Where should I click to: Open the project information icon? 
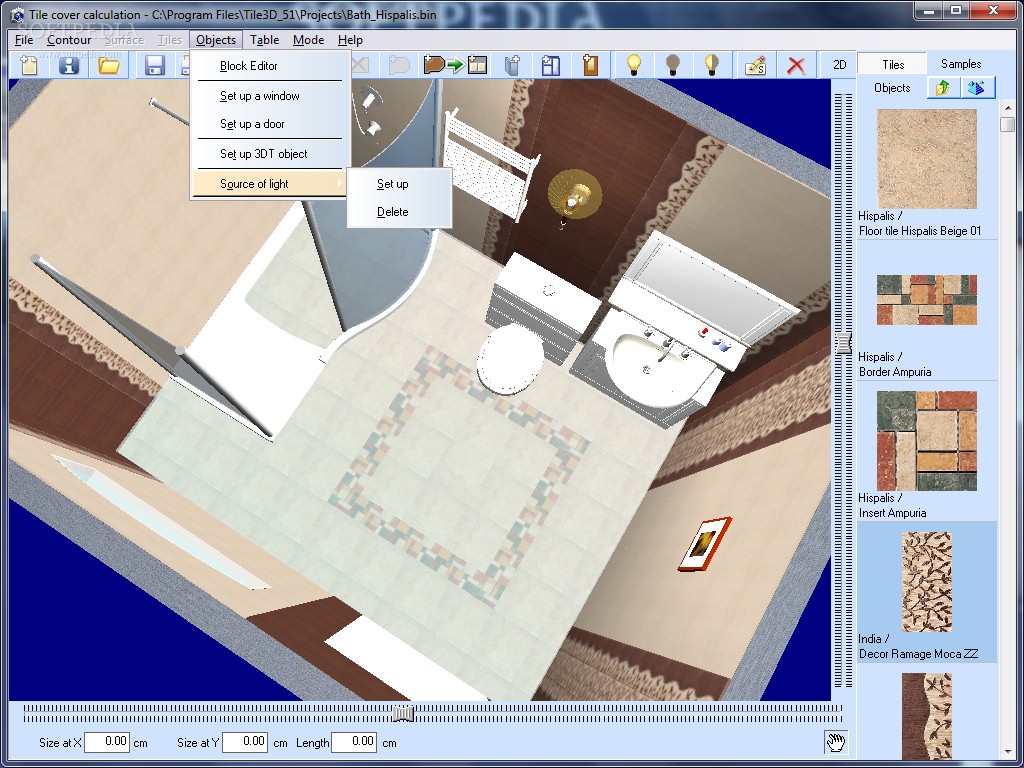point(69,65)
